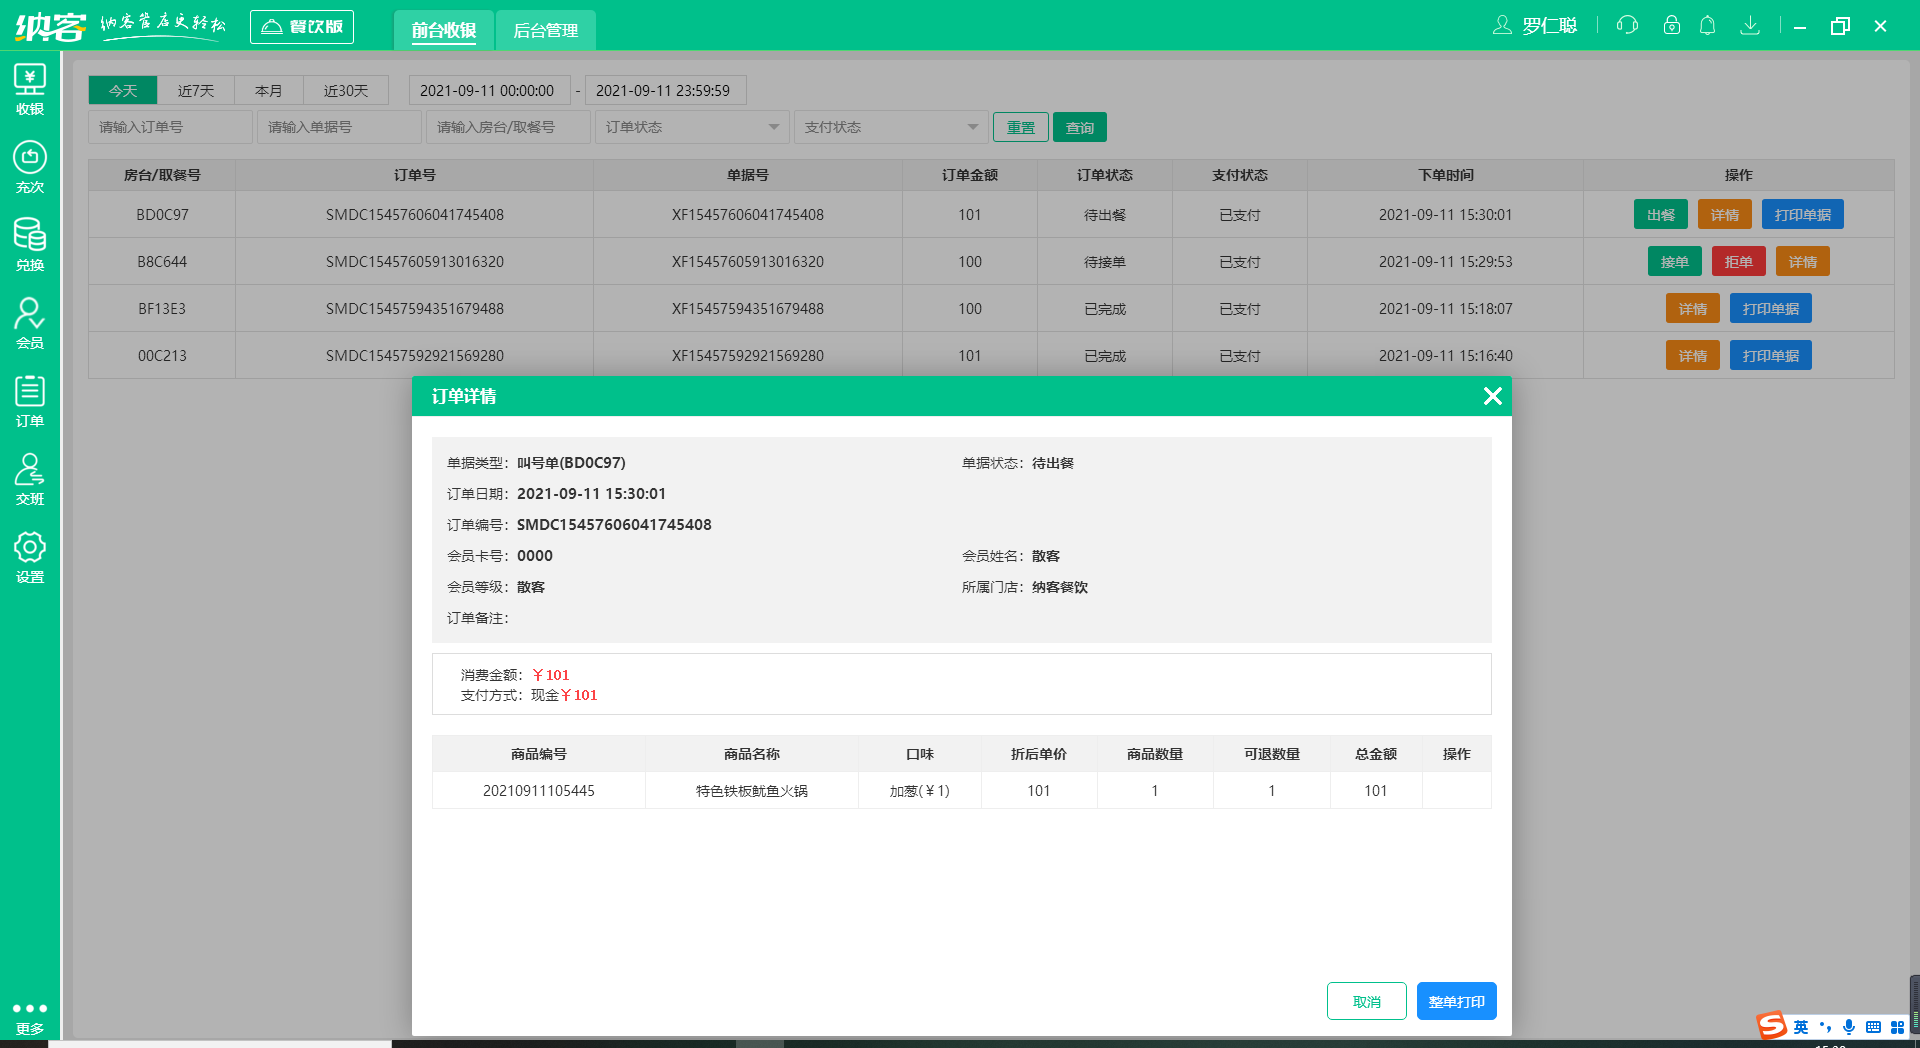Image resolution: width=1920 pixels, height=1048 pixels.
Task: Click the customer service headset icon
Action: (x=1627, y=26)
